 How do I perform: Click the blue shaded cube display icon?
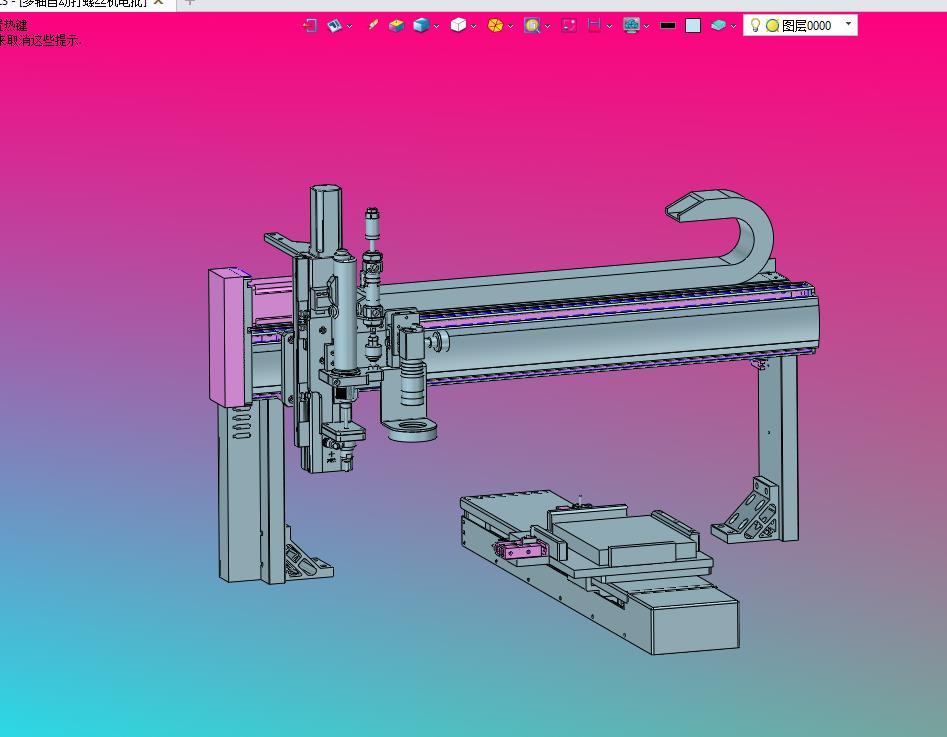(421, 25)
